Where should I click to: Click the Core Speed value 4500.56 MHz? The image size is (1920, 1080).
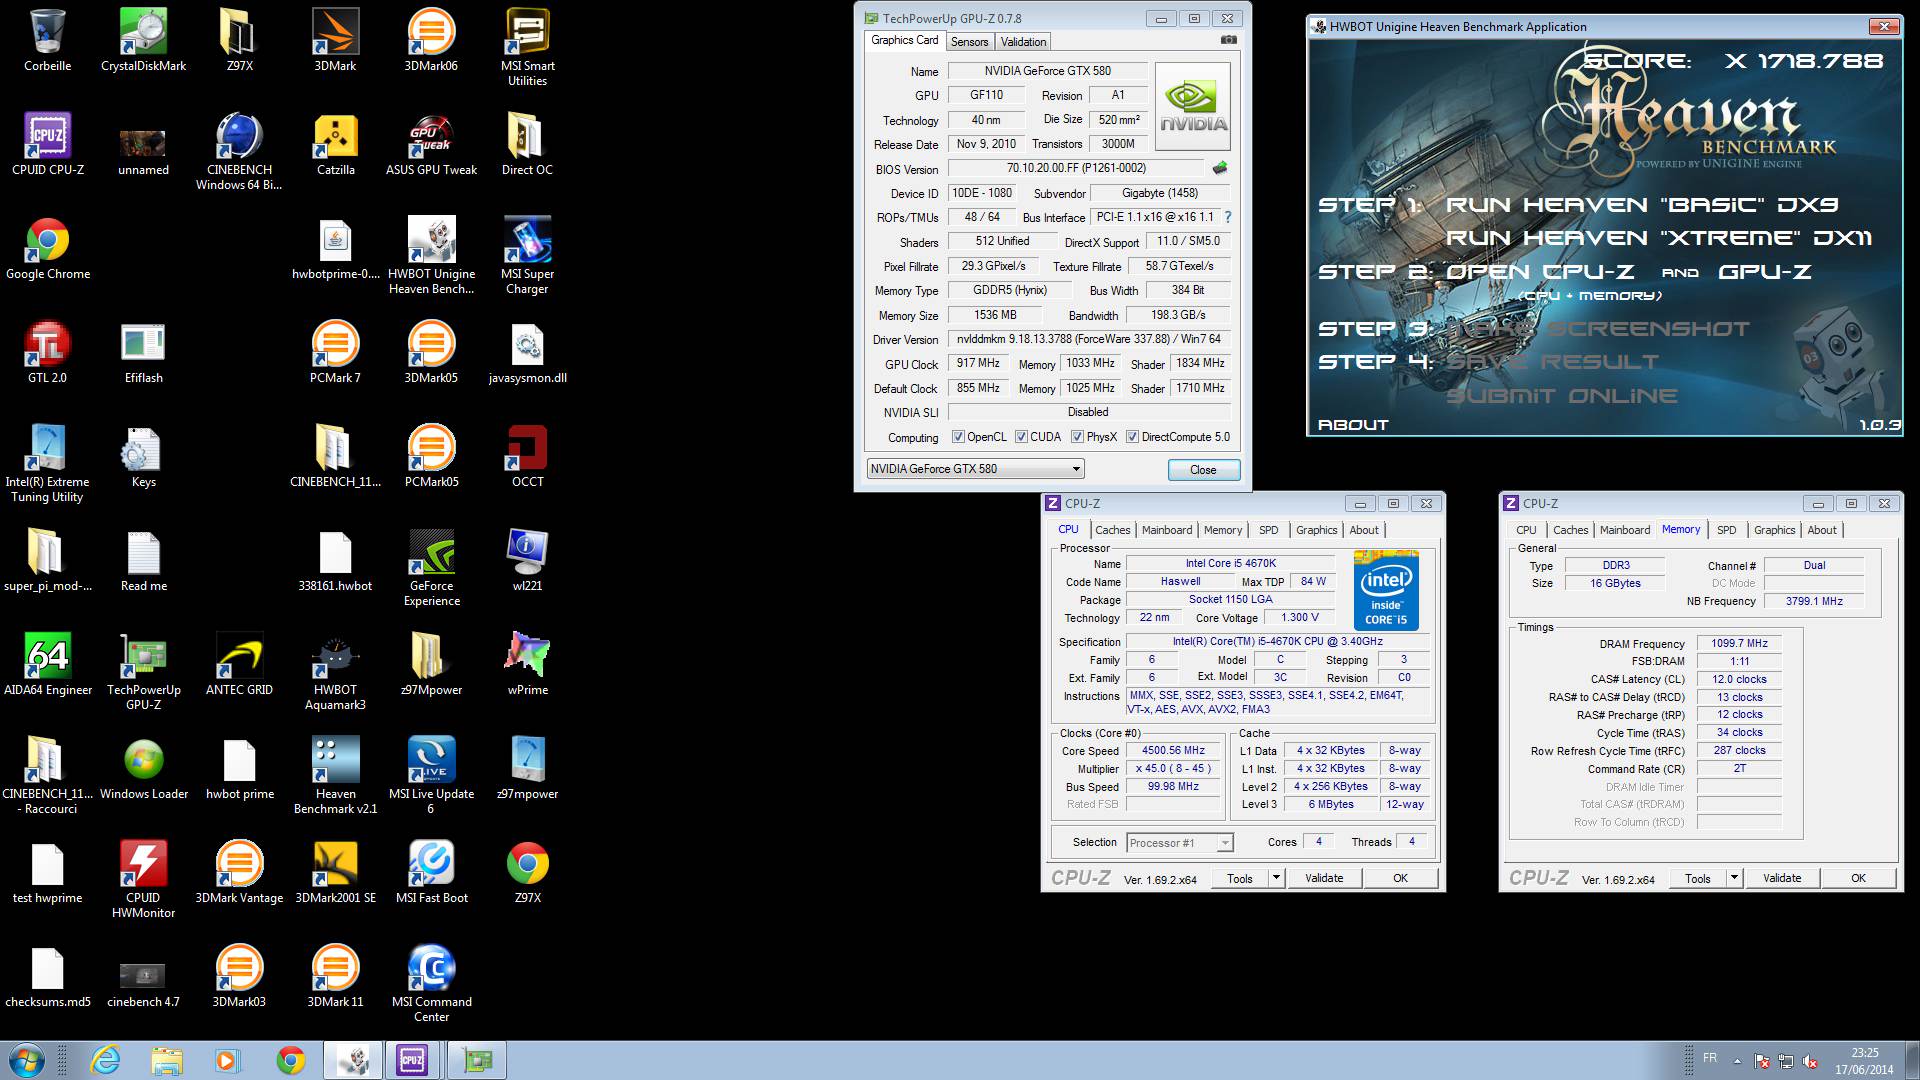pos(1173,751)
